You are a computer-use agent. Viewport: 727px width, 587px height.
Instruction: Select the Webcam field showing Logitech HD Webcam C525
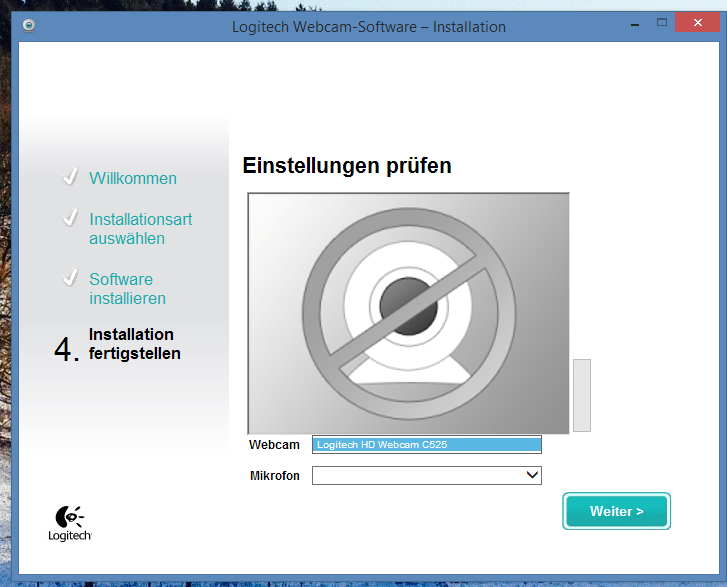(x=427, y=445)
